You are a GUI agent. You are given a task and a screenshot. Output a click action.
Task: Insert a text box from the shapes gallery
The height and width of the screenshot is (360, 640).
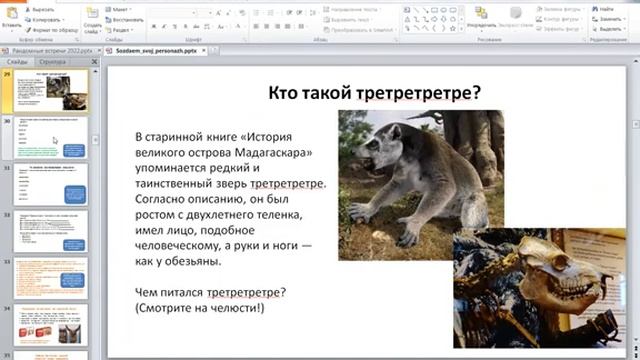[x=407, y=10]
